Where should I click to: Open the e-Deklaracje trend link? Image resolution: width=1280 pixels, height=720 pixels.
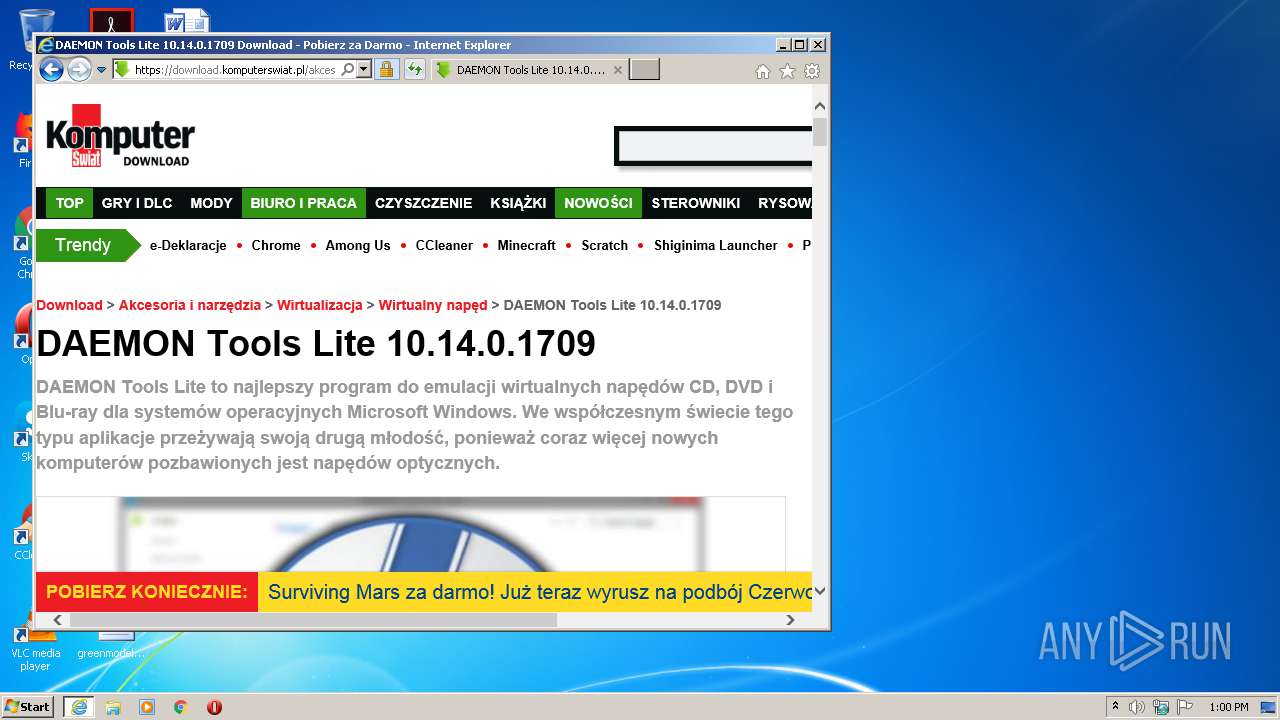188,245
